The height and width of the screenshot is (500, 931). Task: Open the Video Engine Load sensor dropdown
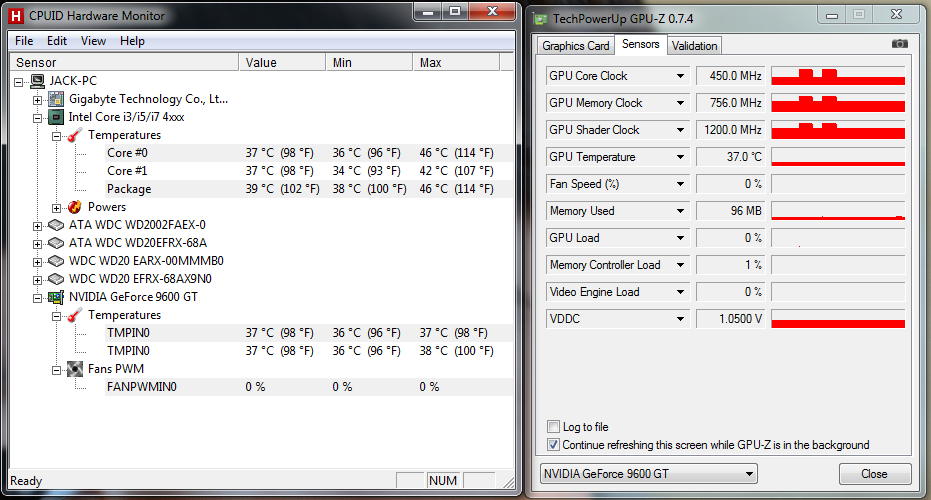click(x=680, y=292)
